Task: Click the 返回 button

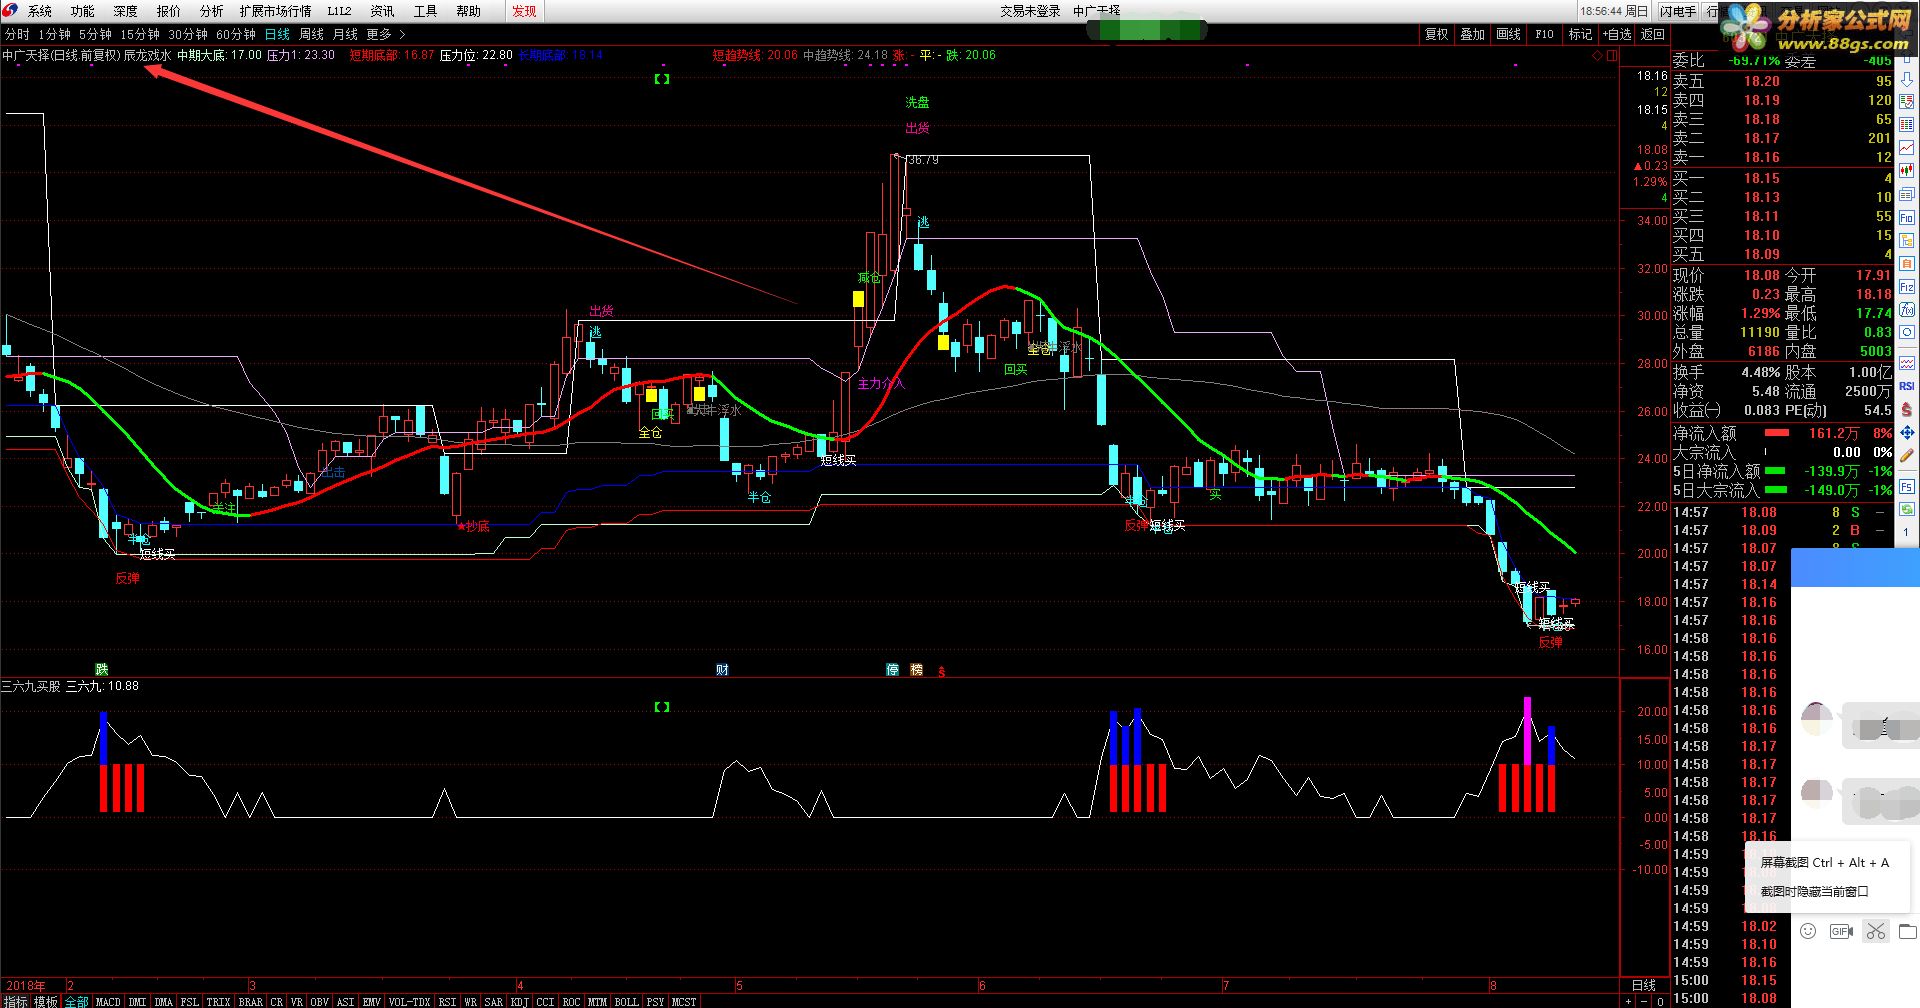Action: [1653, 34]
